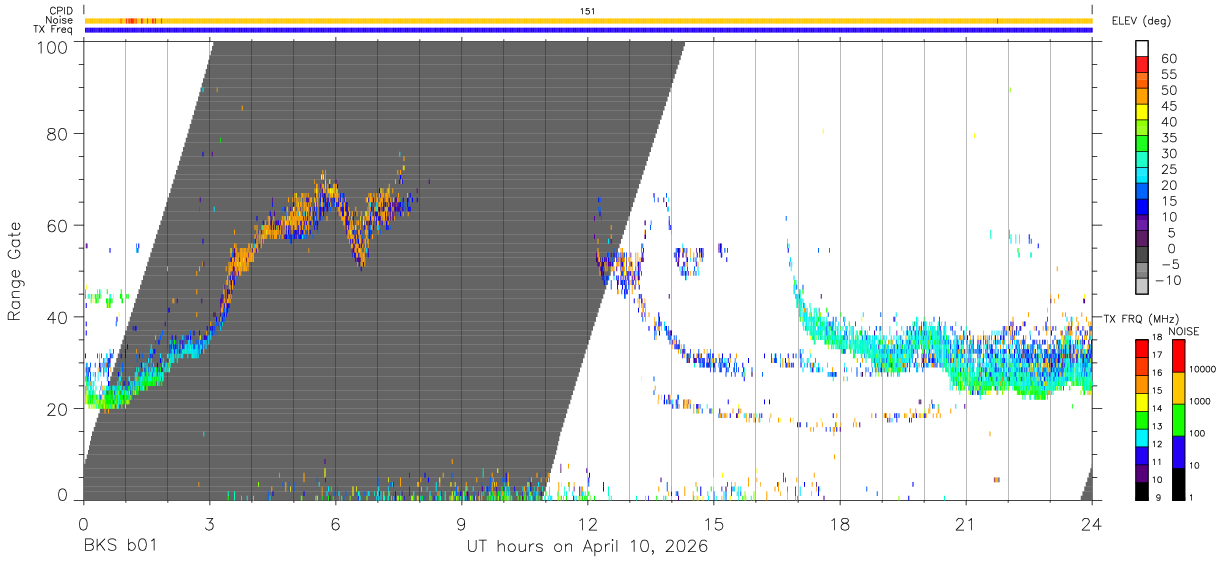Click hour 3 on the UT time axis

209,524
